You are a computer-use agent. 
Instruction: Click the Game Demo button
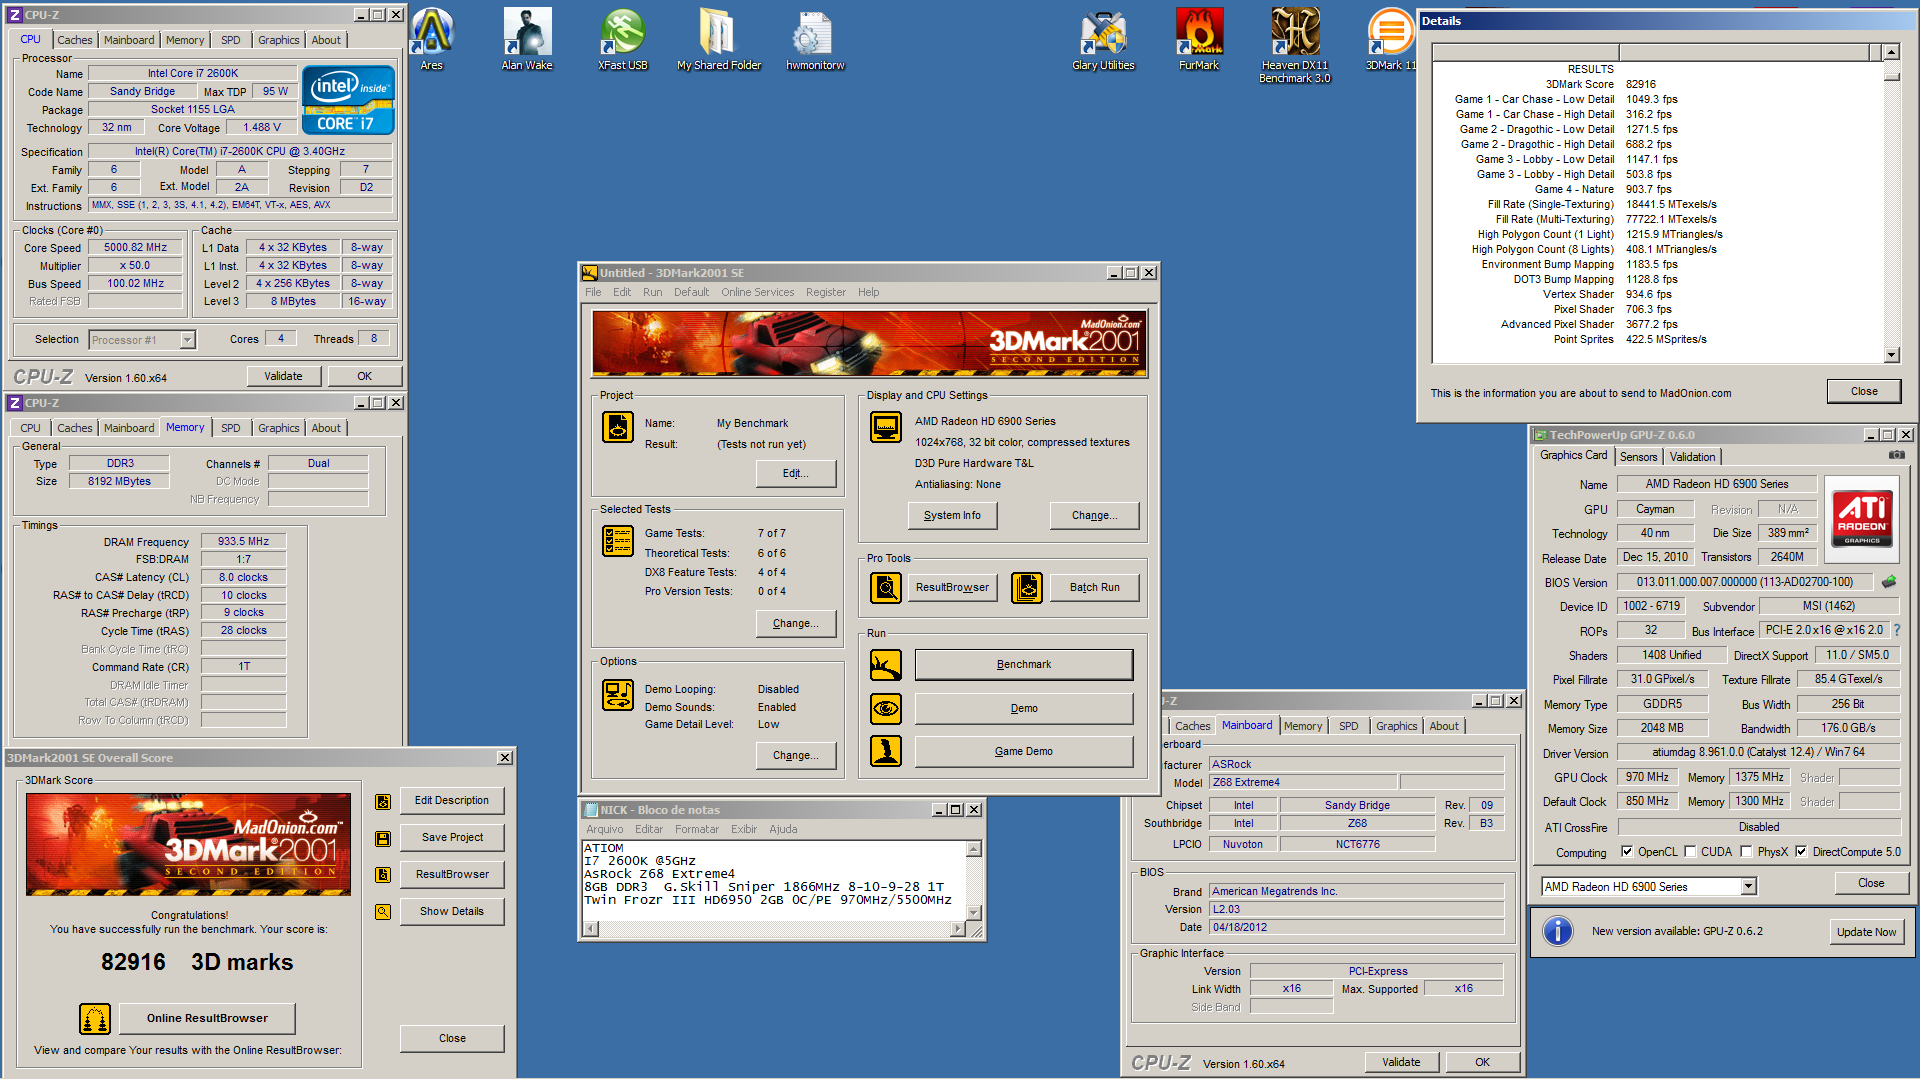[x=1024, y=751]
